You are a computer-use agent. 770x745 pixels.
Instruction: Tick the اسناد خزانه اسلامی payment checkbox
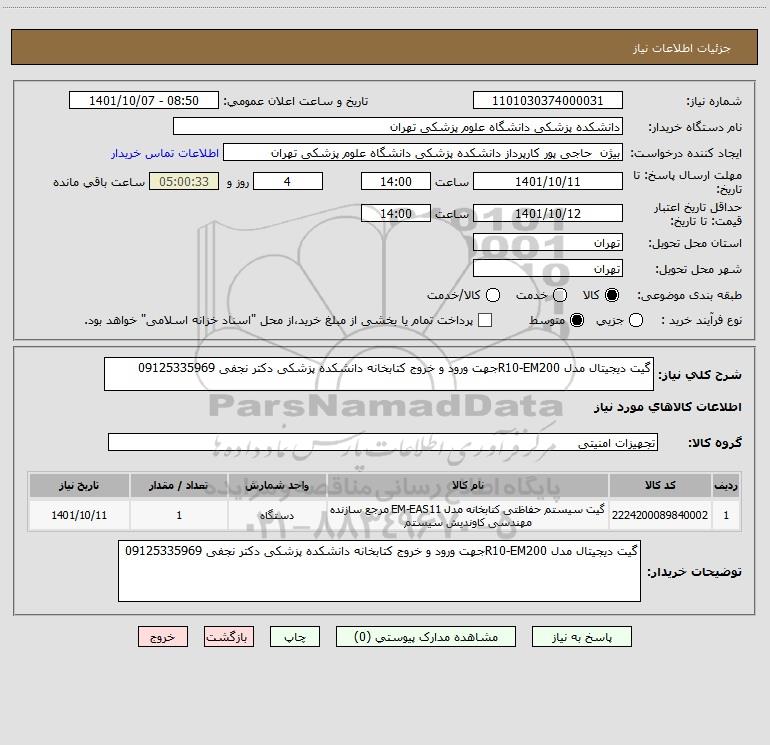tap(485, 320)
